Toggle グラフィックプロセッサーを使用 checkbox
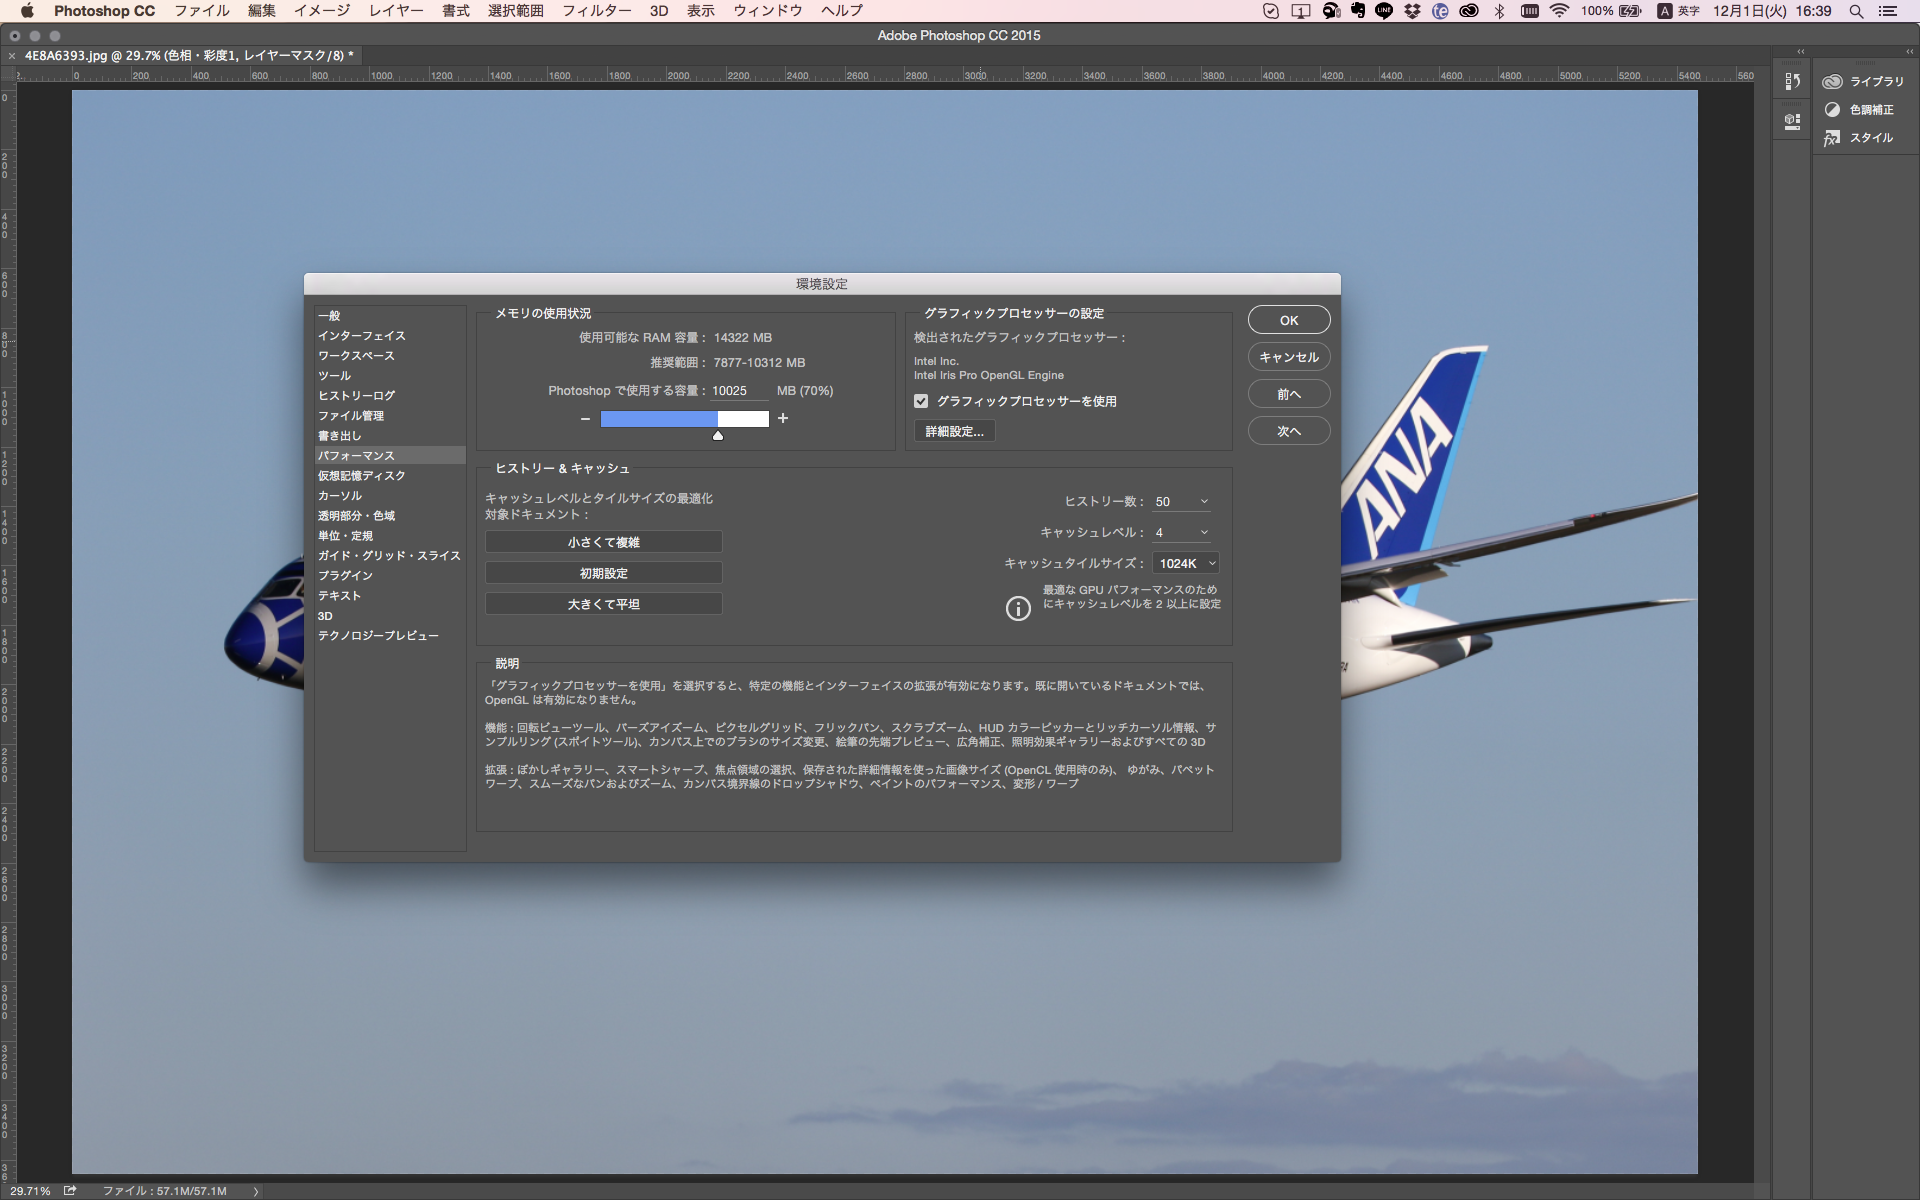The height and width of the screenshot is (1200, 1920). coord(921,401)
